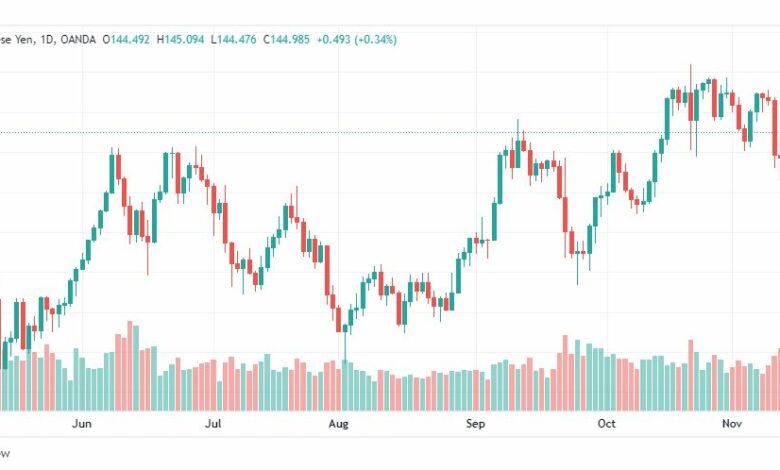
Task: Select the close price C144.985 value
Action: (x=287, y=39)
